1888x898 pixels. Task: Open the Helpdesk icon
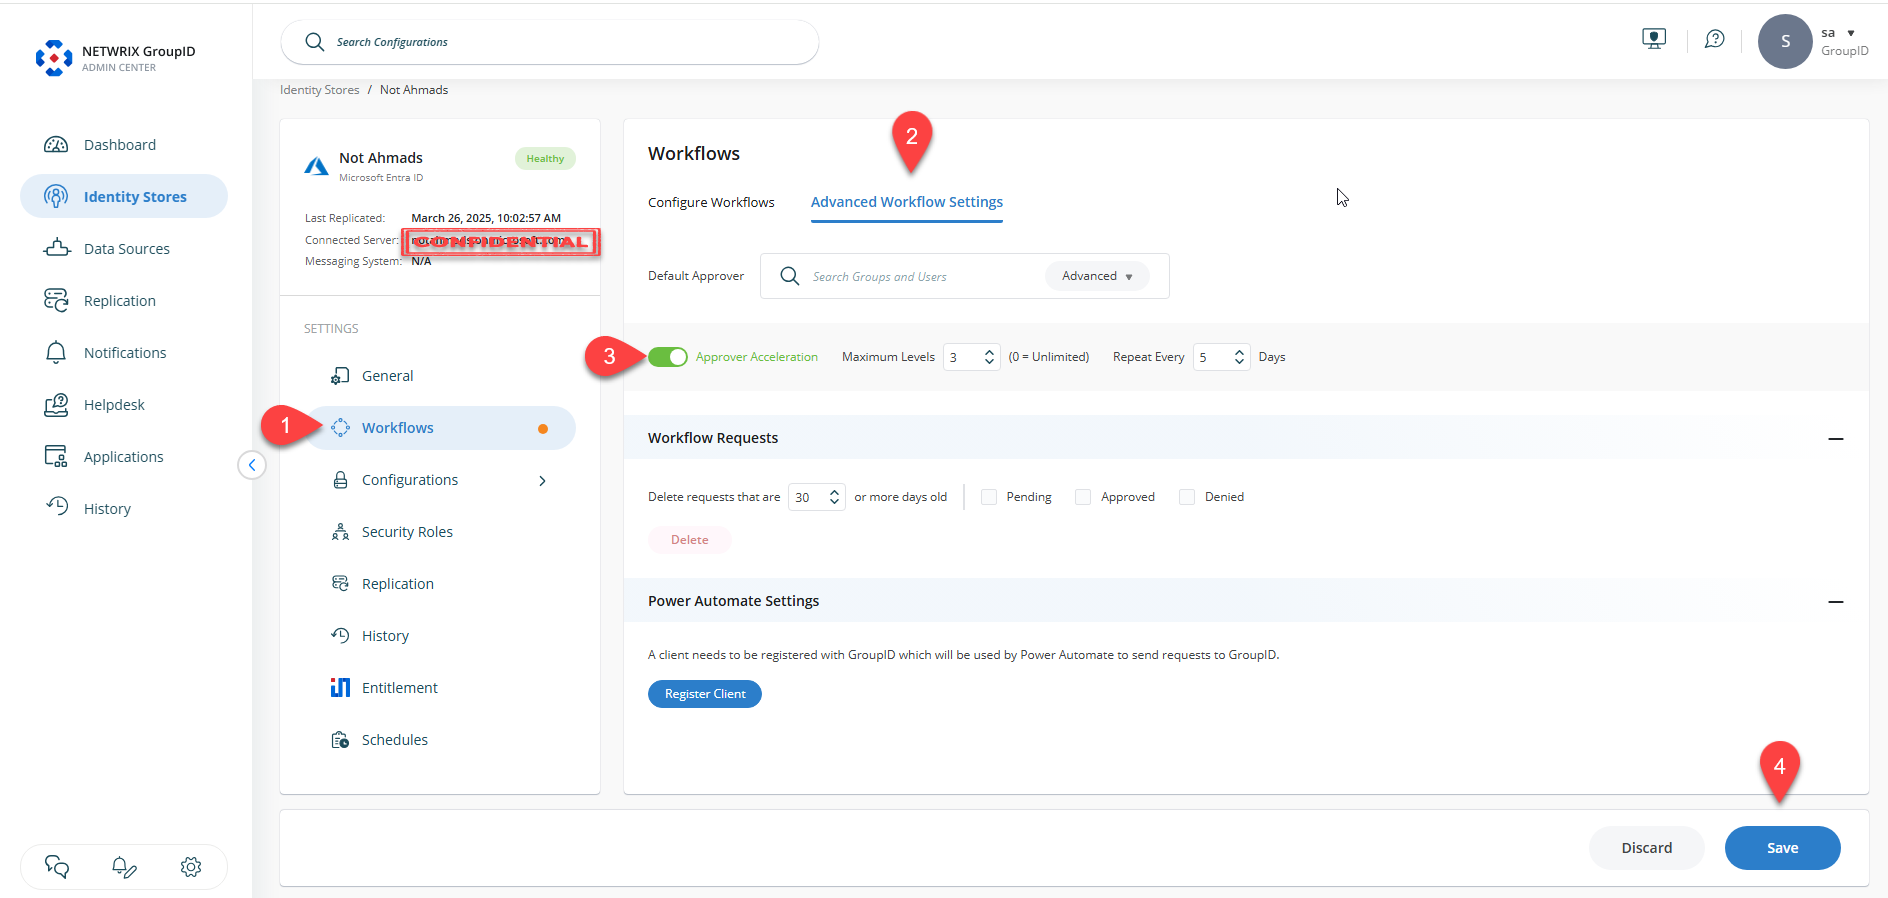56,404
